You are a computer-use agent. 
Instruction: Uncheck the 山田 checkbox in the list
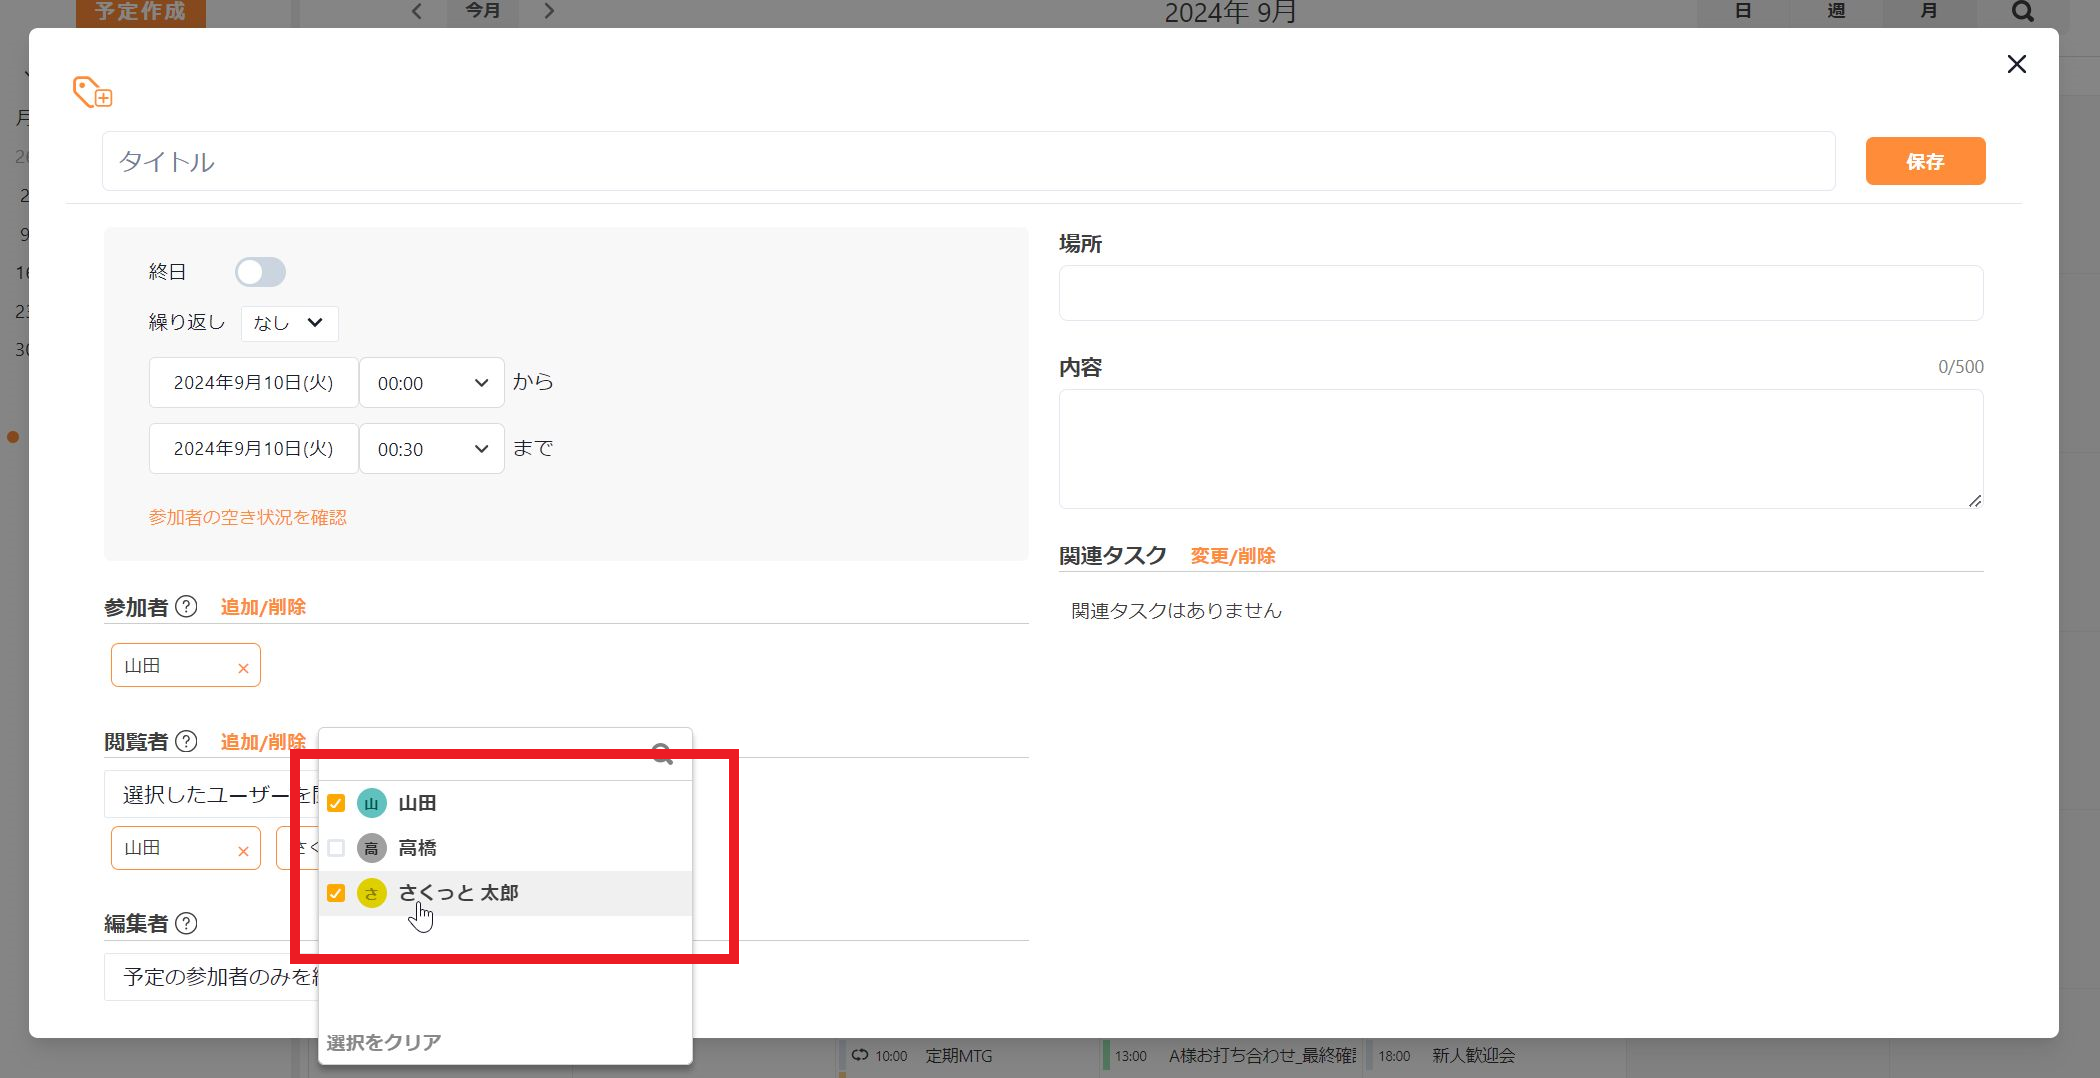coord(336,803)
